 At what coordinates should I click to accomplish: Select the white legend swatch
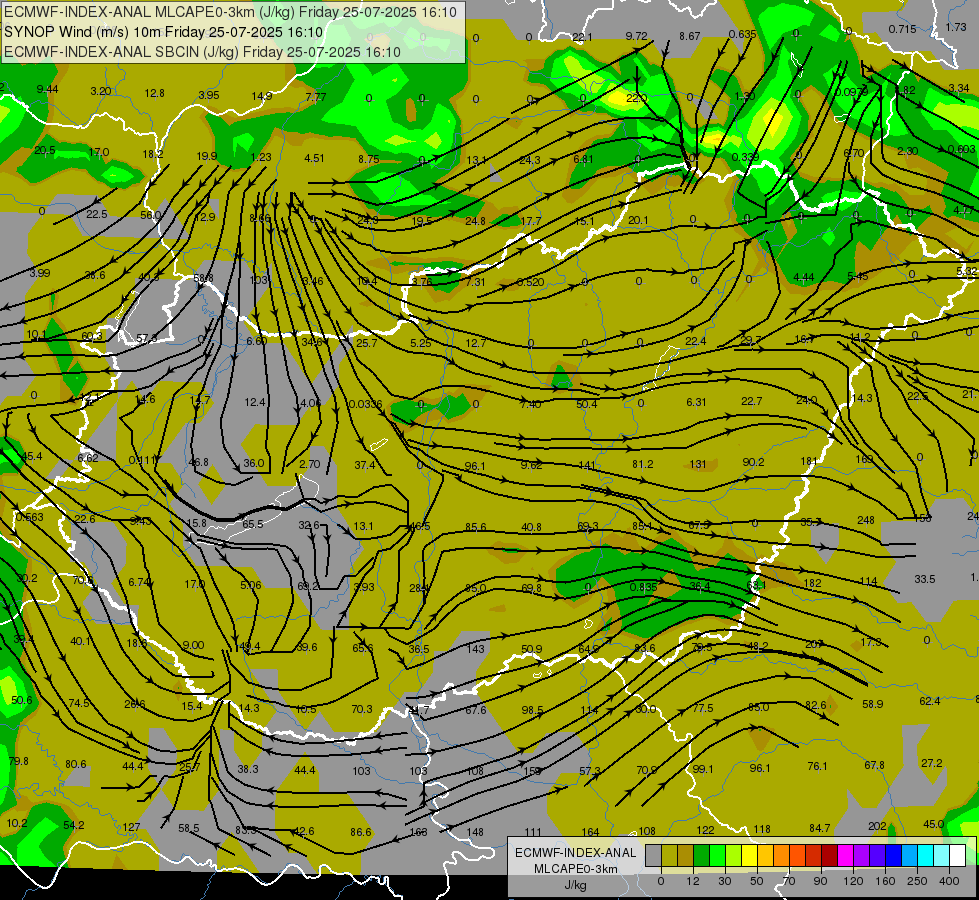[x=957, y=856]
